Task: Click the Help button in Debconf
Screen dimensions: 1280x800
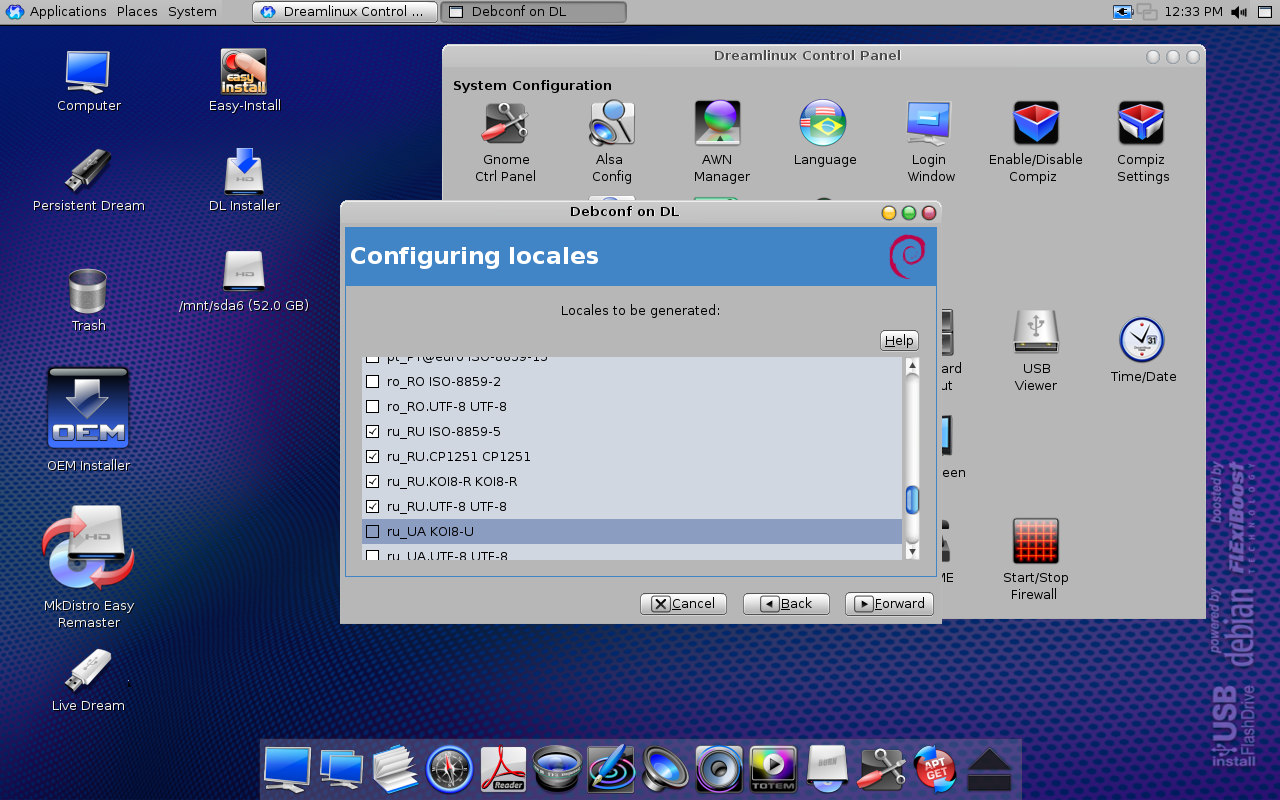Action: pos(899,341)
